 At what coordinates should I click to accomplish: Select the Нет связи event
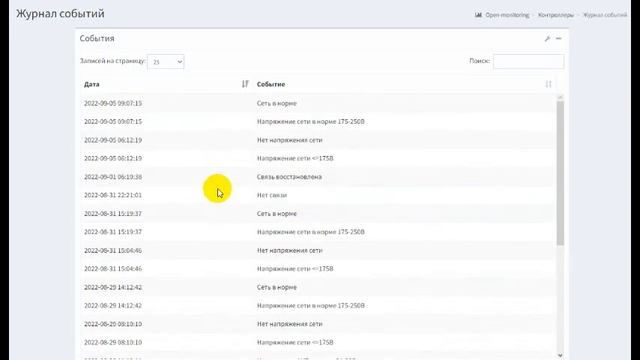pos(272,195)
